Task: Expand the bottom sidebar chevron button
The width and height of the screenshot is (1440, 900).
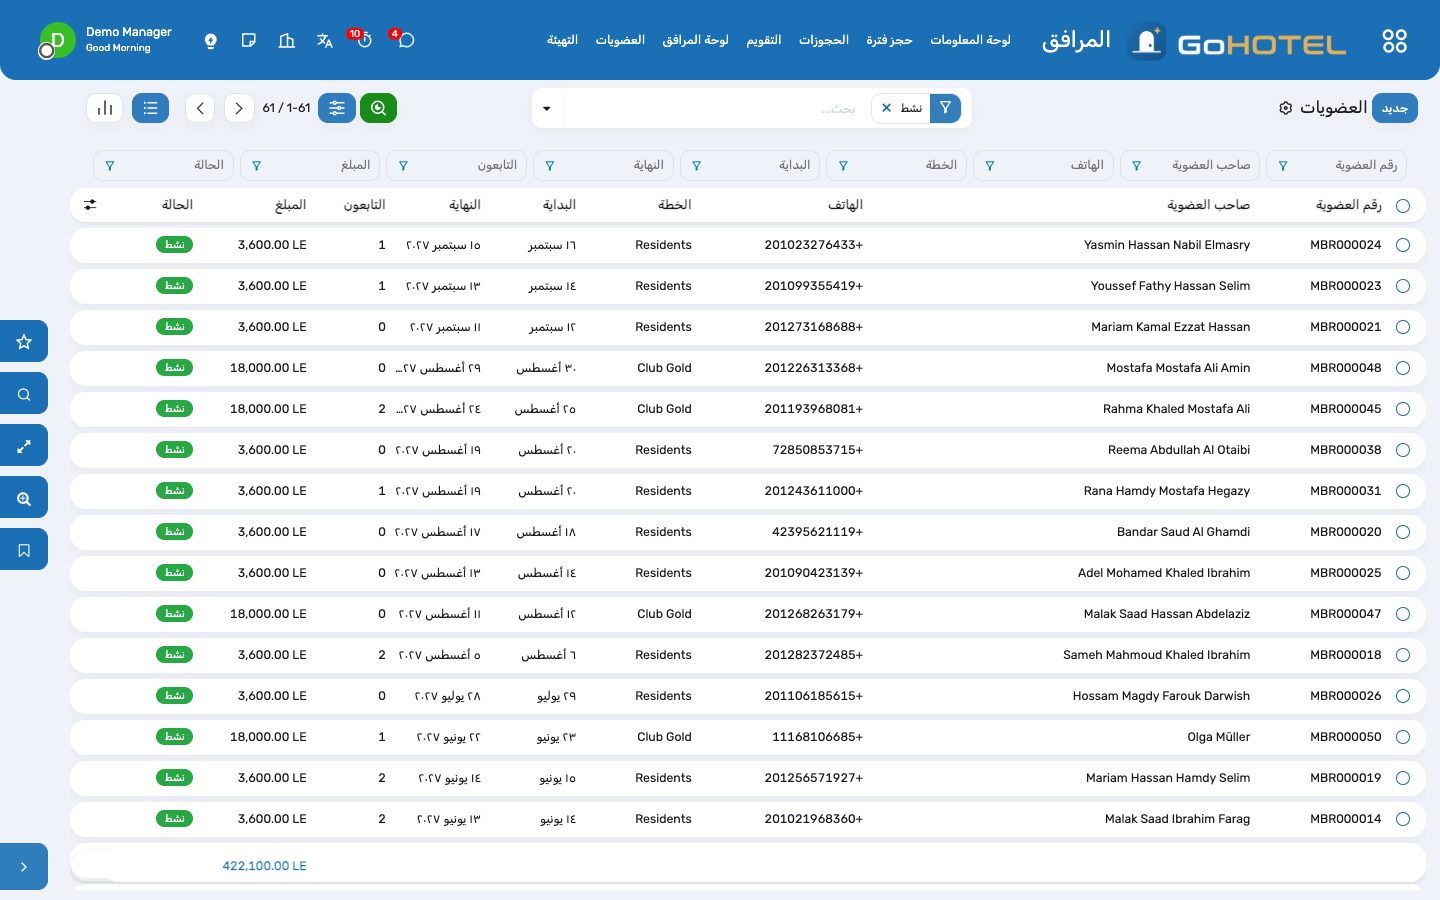Action: tap(24, 867)
